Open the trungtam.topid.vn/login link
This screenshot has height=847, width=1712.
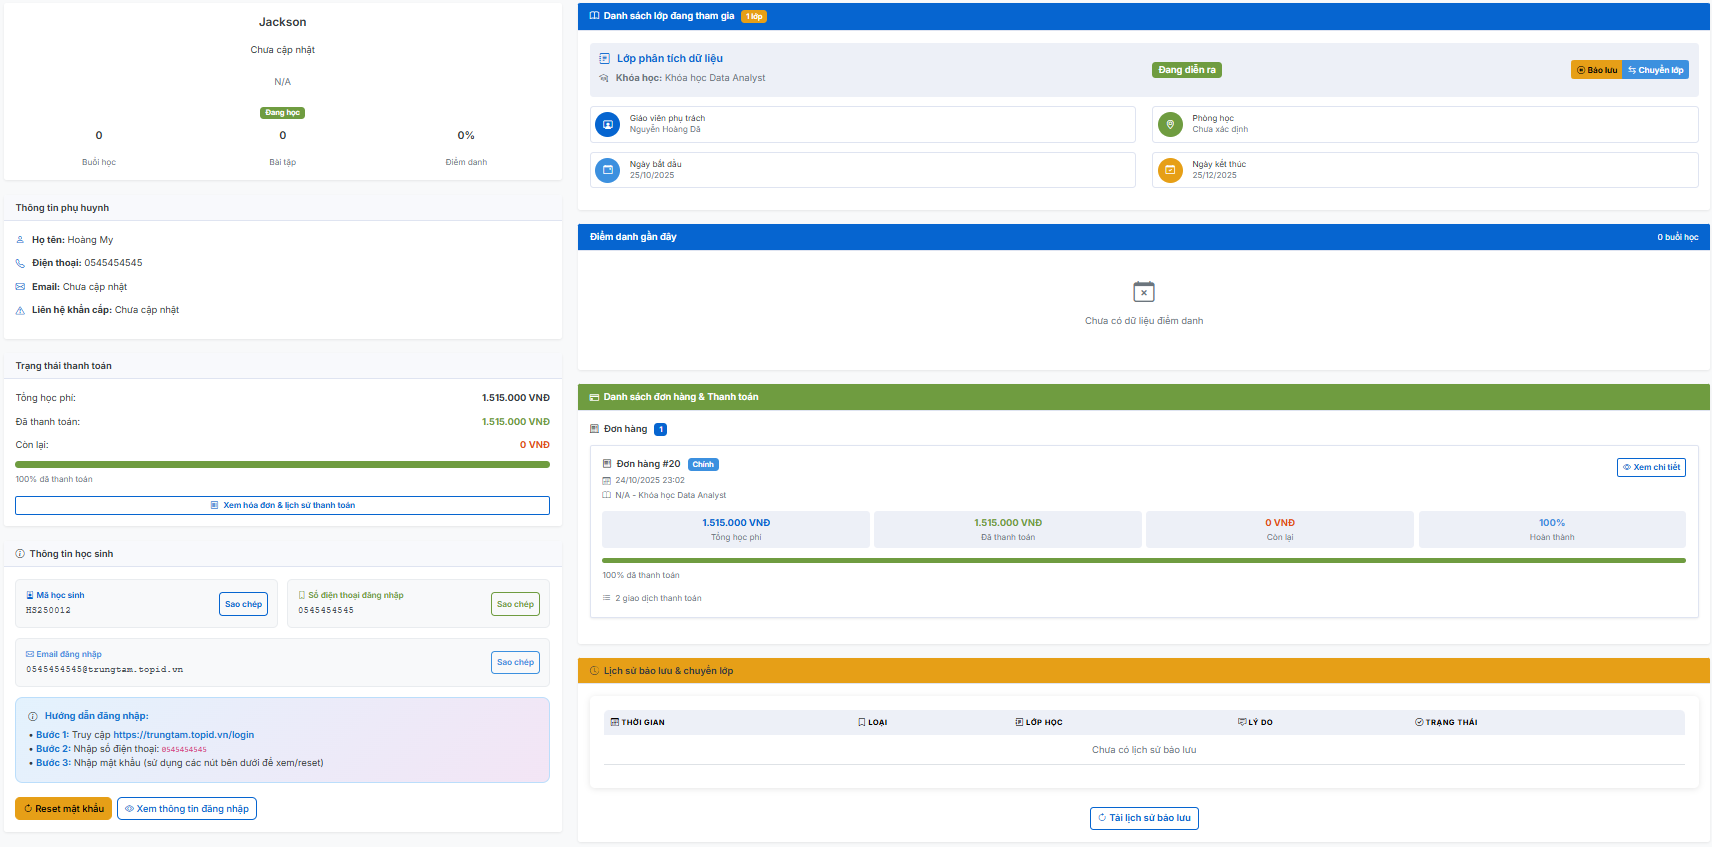183,735
